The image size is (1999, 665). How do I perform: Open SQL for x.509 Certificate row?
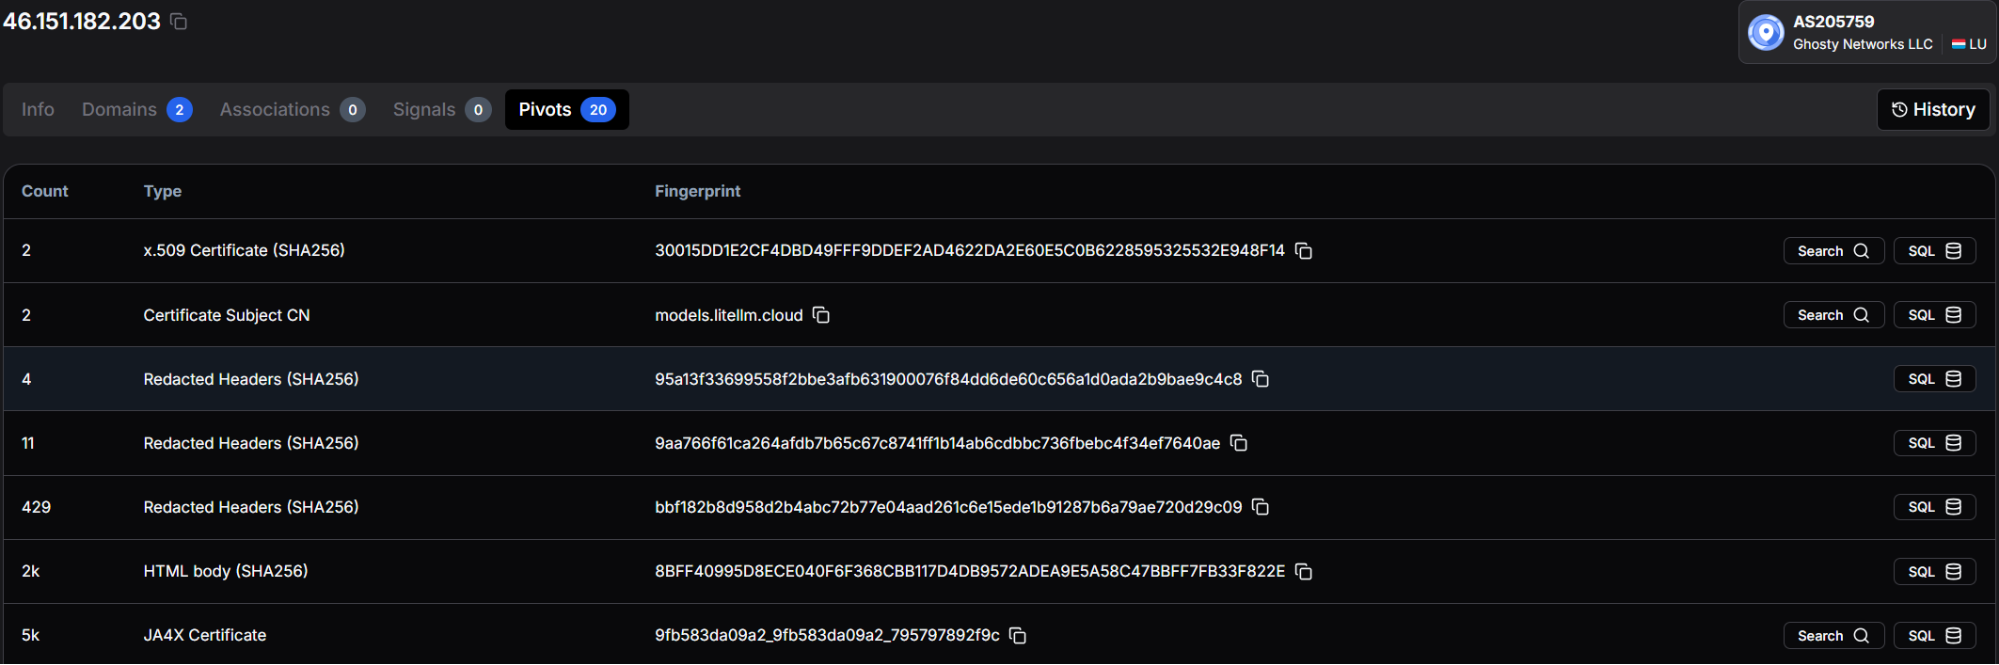[x=1934, y=251]
